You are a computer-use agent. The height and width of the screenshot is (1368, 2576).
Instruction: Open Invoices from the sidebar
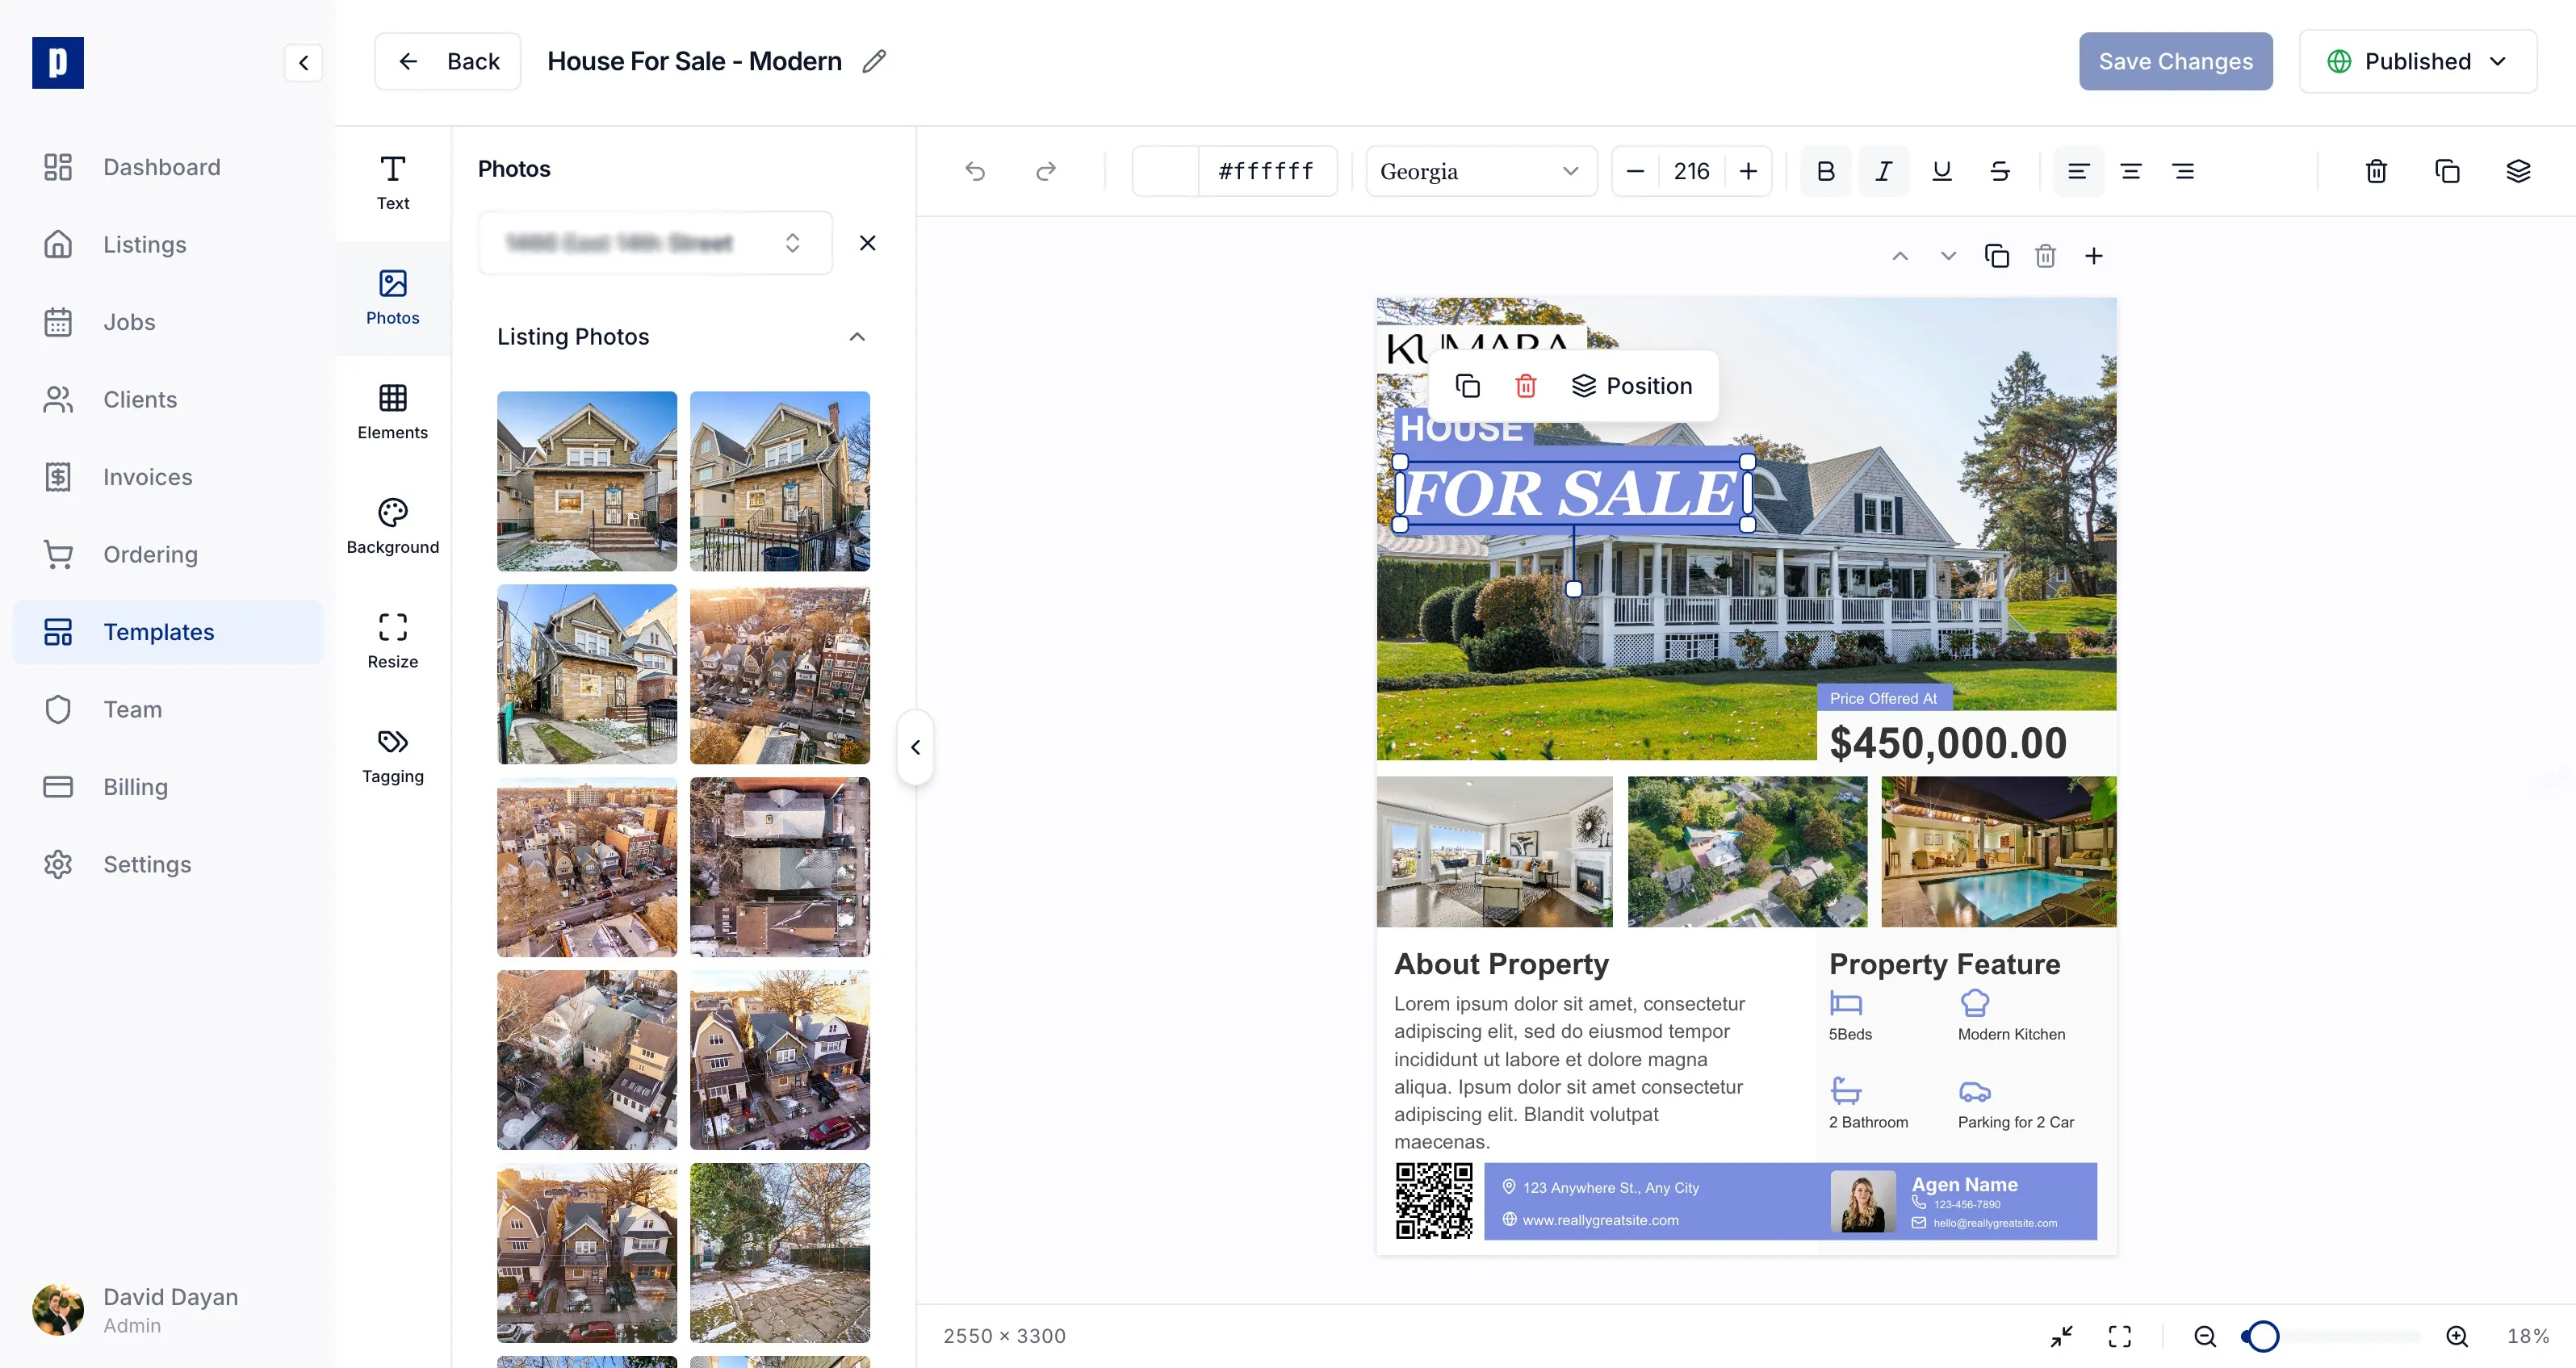pyautogui.click(x=147, y=477)
